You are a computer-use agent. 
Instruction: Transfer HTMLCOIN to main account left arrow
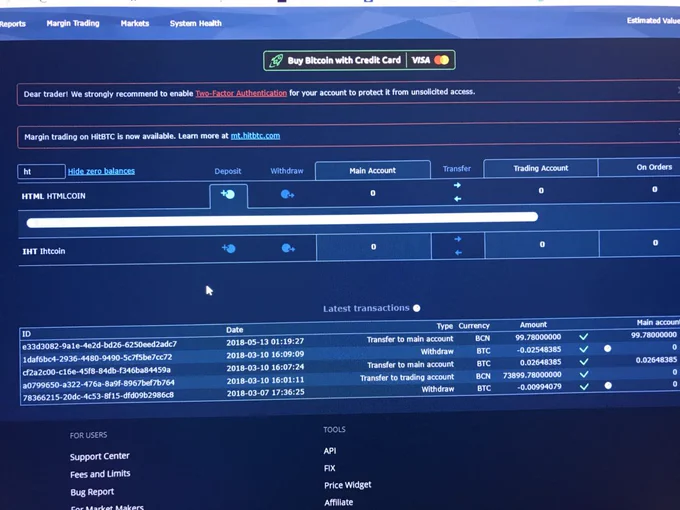(457, 199)
